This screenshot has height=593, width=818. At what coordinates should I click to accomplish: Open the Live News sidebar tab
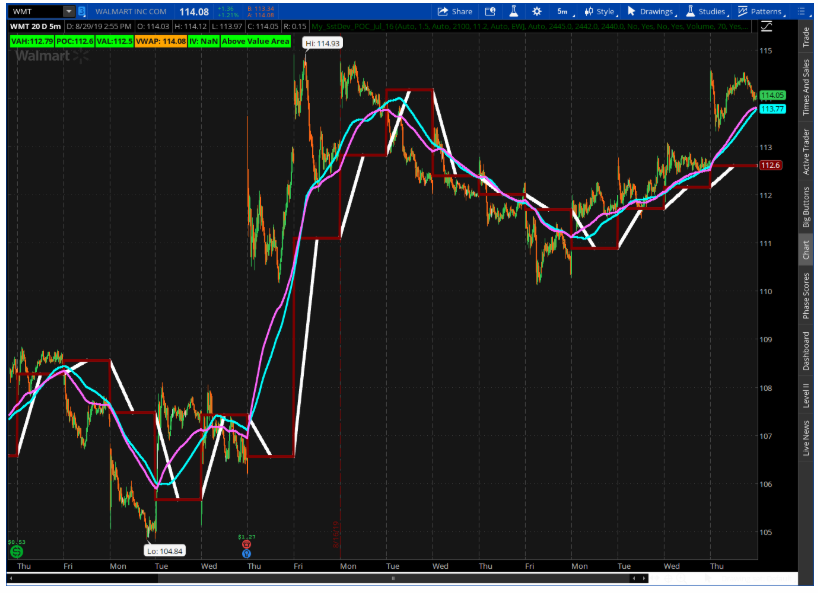[x=806, y=439]
